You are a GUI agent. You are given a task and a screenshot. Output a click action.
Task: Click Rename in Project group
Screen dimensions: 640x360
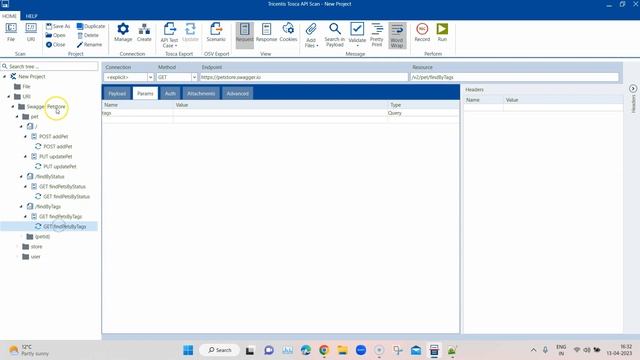pos(89,44)
